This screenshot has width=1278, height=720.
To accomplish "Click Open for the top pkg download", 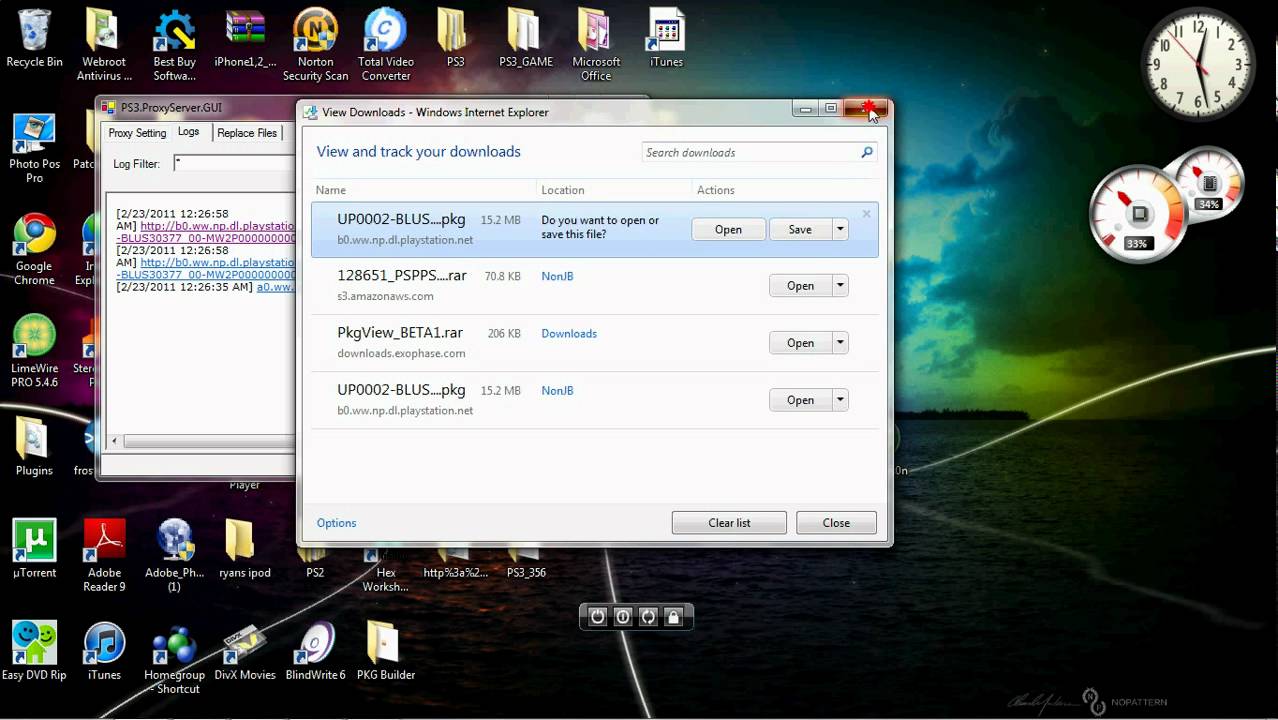I will point(728,229).
